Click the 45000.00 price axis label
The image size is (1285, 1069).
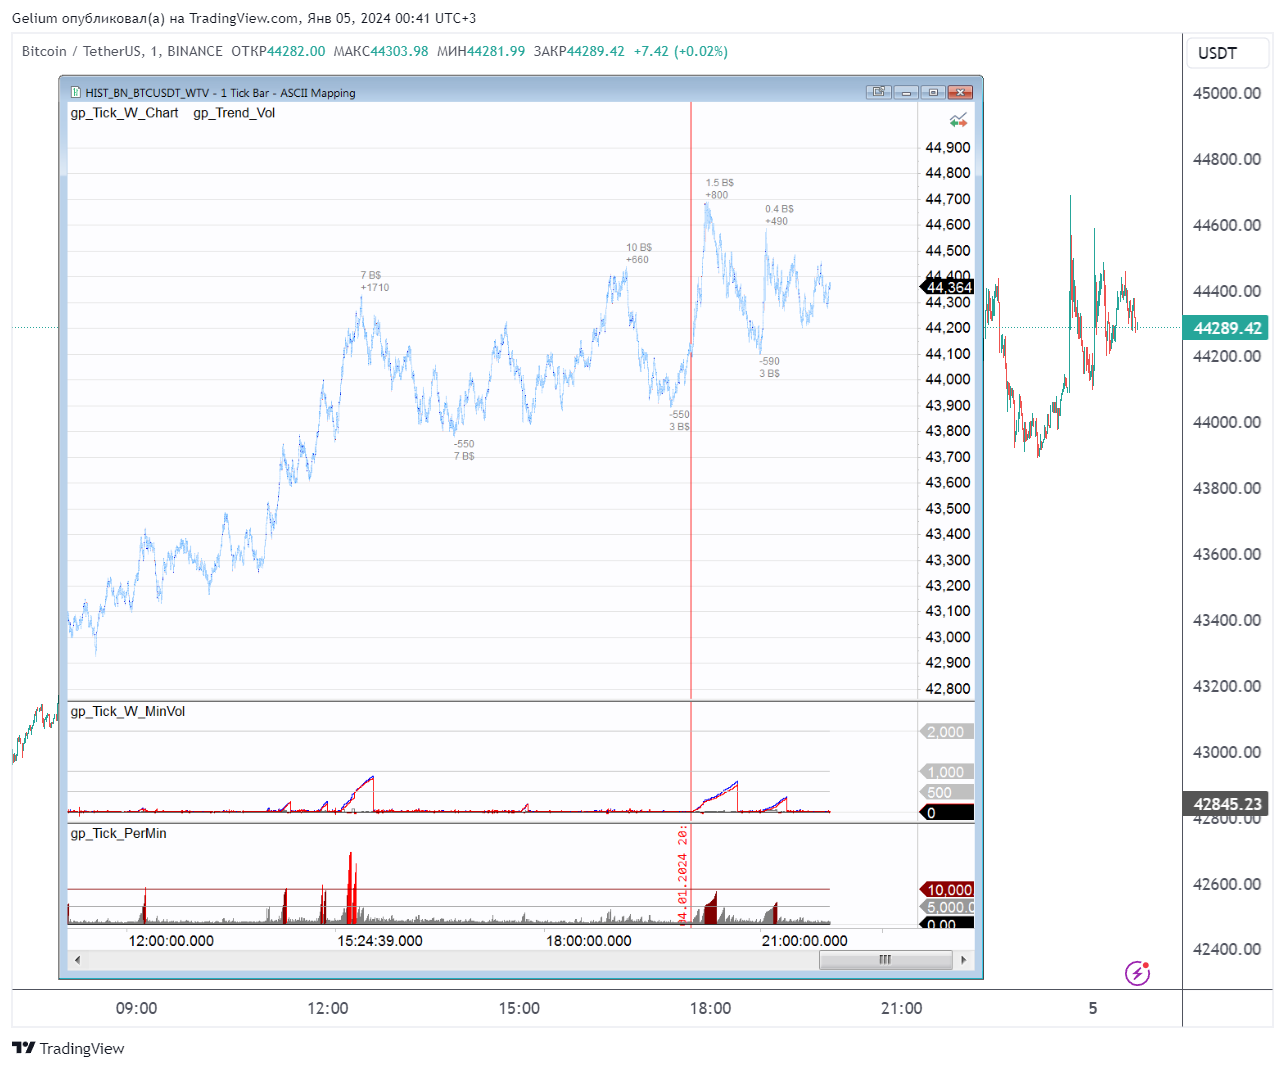click(x=1227, y=93)
